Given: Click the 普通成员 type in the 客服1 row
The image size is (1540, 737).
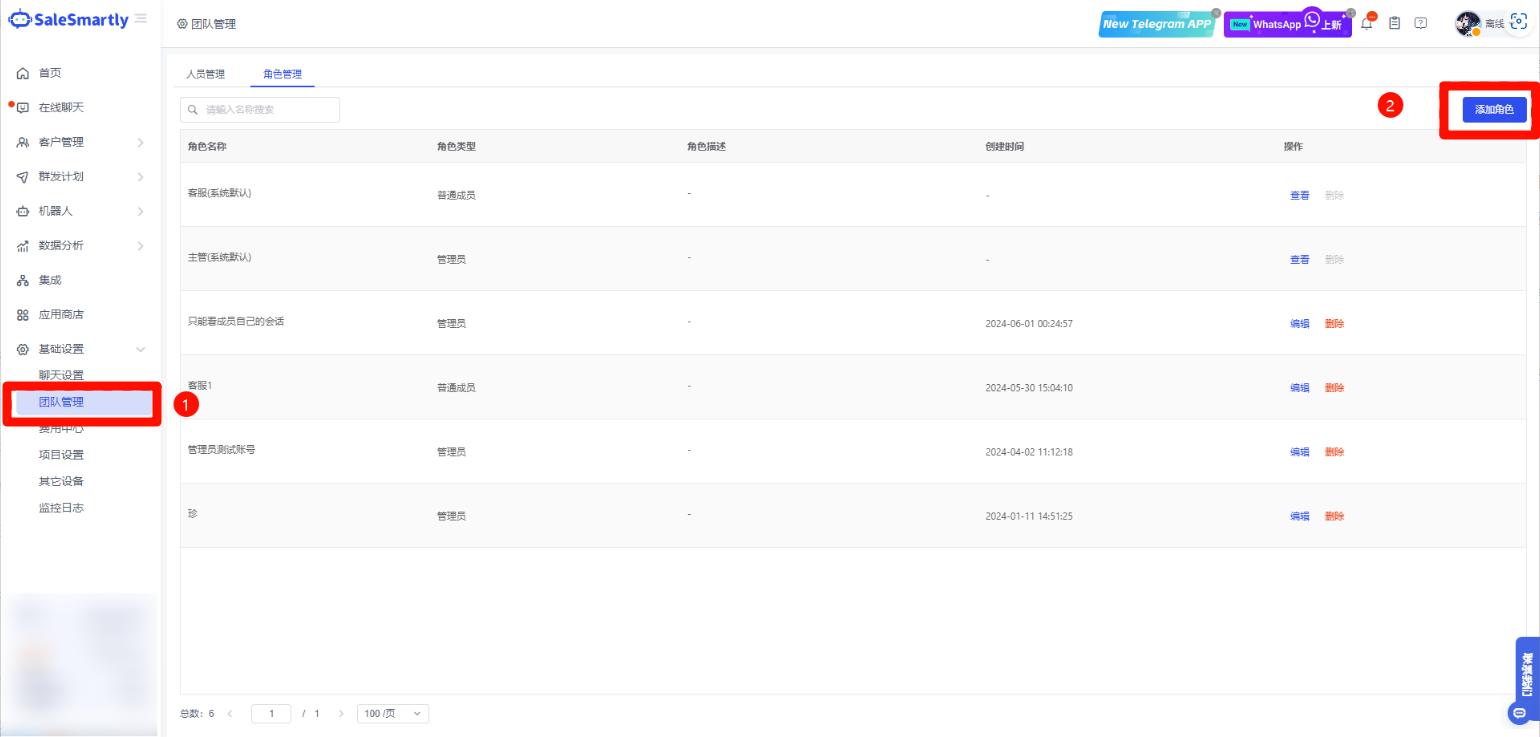Looking at the screenshot, I should tap(456, 388).
